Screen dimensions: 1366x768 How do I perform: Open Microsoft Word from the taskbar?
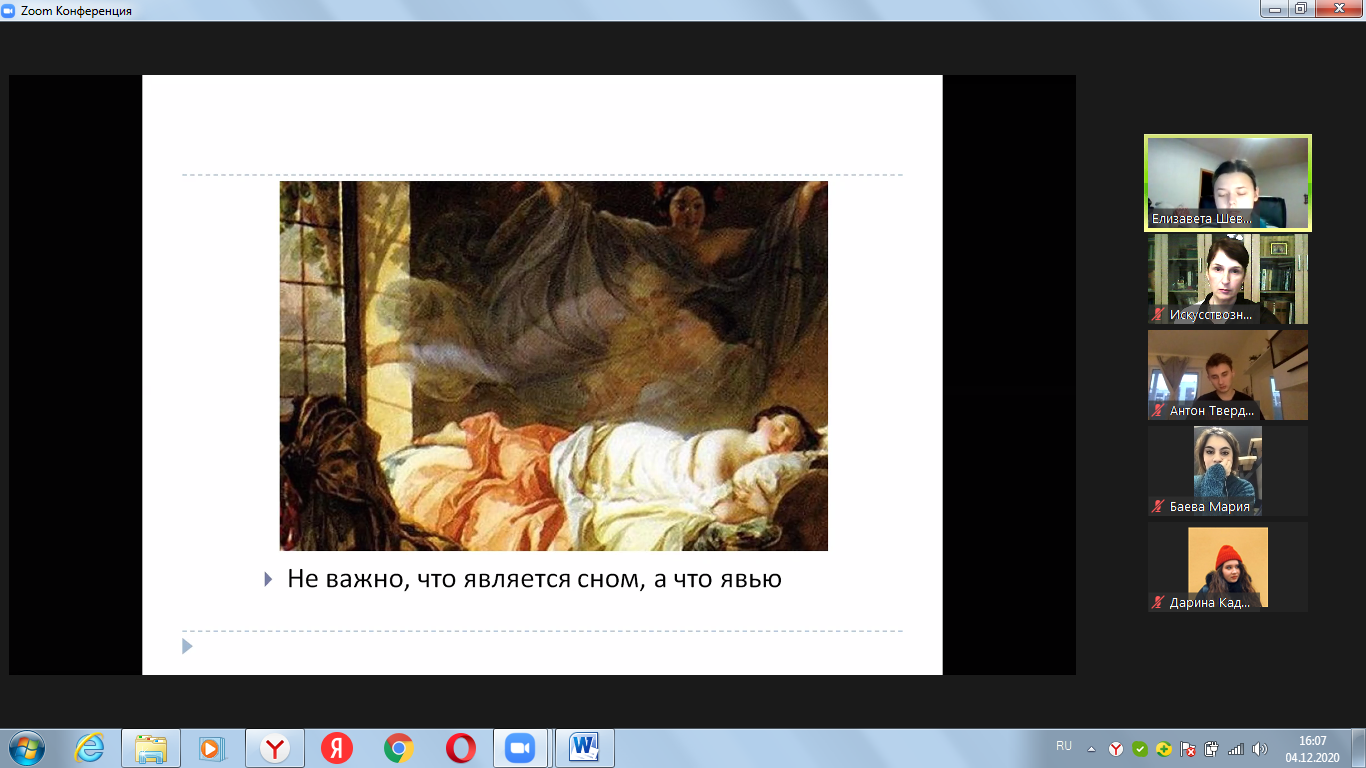583,748
